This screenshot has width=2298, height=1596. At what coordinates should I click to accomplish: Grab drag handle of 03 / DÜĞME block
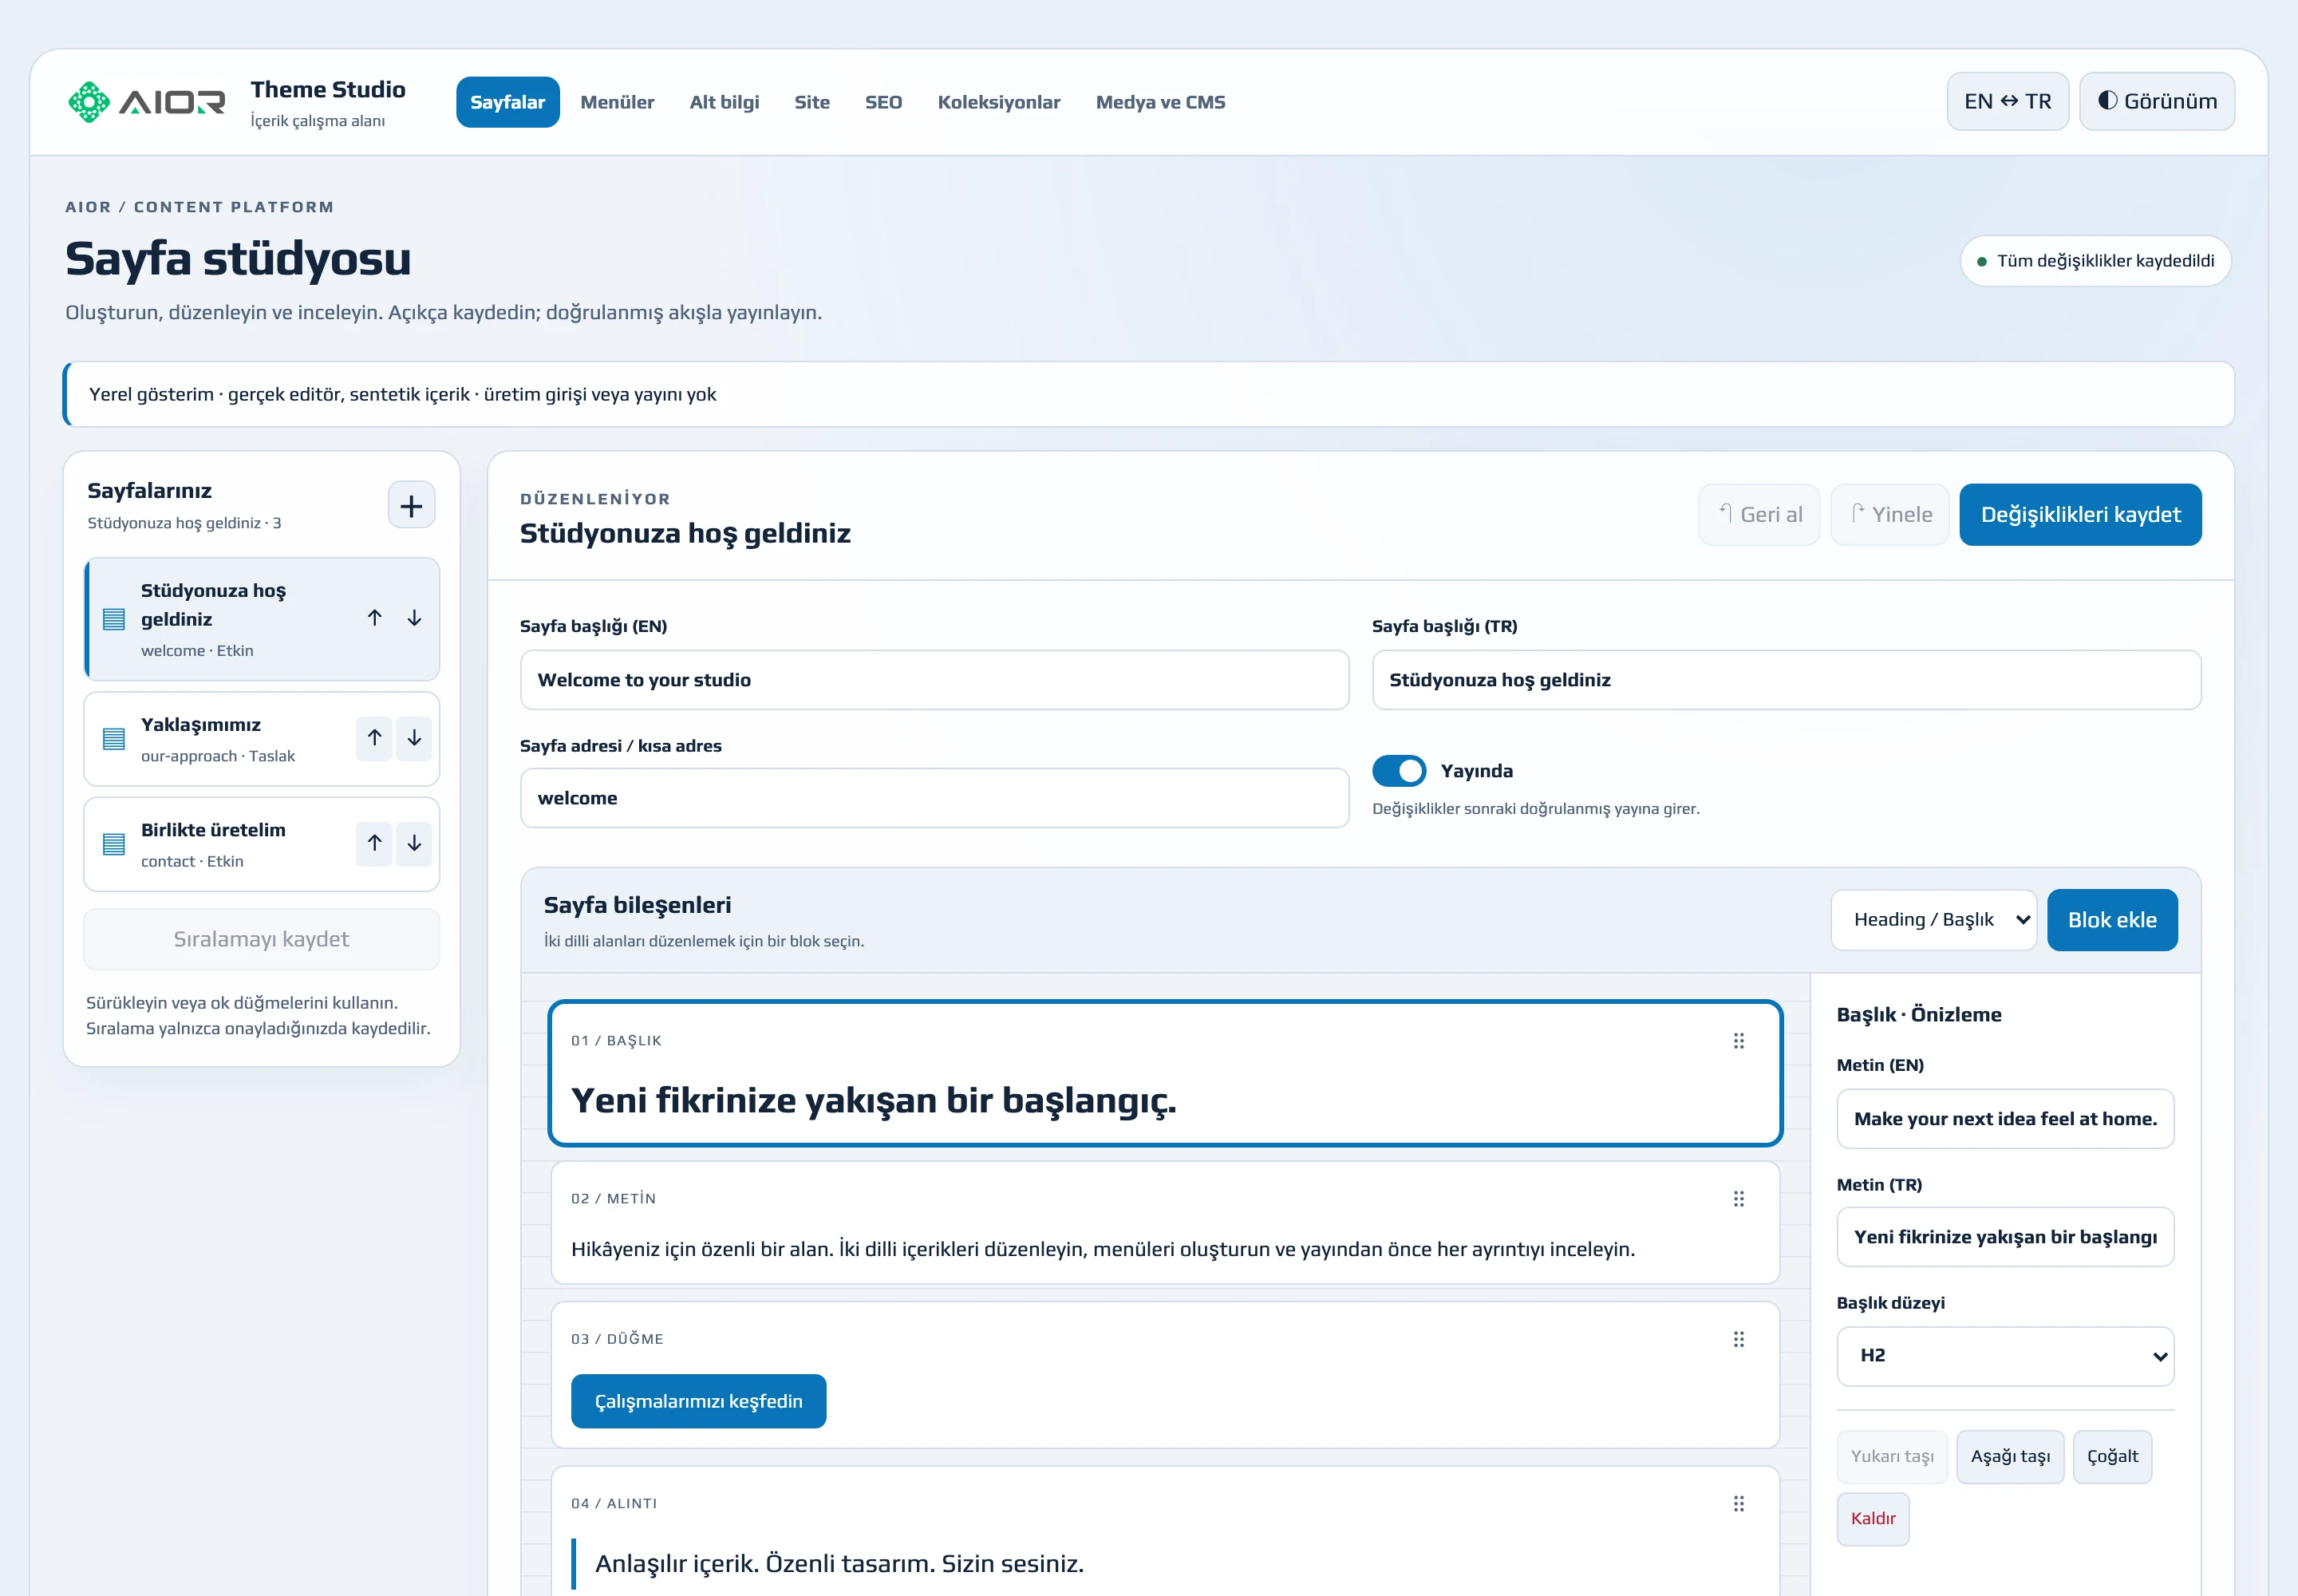pos(1738,1339)
